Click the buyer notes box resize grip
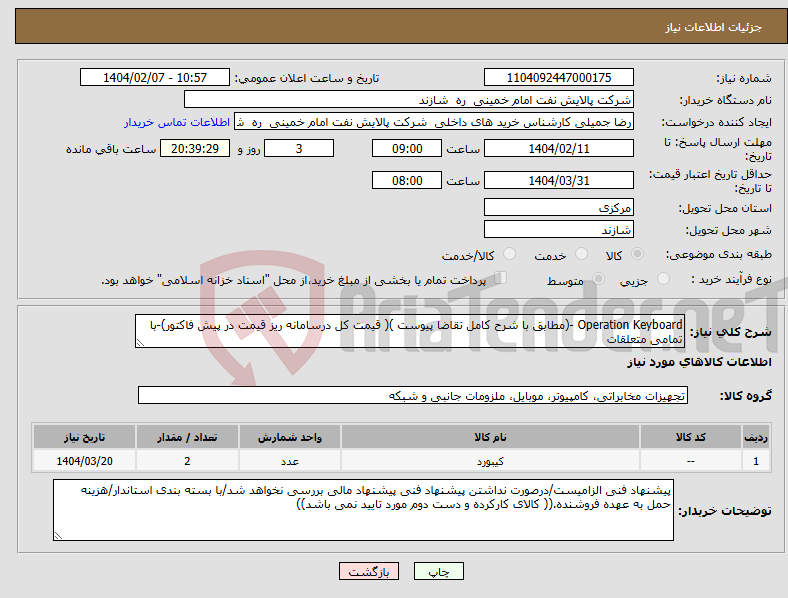 click(58, 536)
